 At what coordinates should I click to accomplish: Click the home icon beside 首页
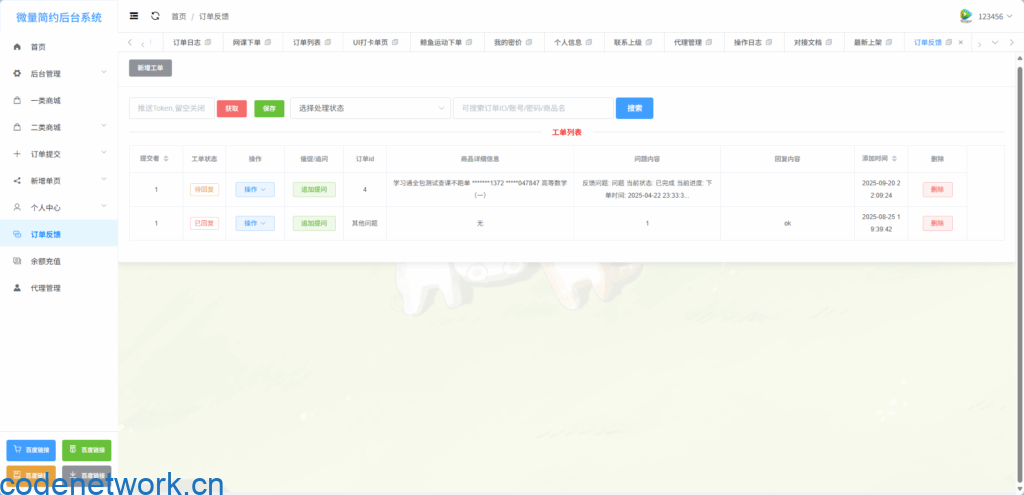click(x=17, y=47)
